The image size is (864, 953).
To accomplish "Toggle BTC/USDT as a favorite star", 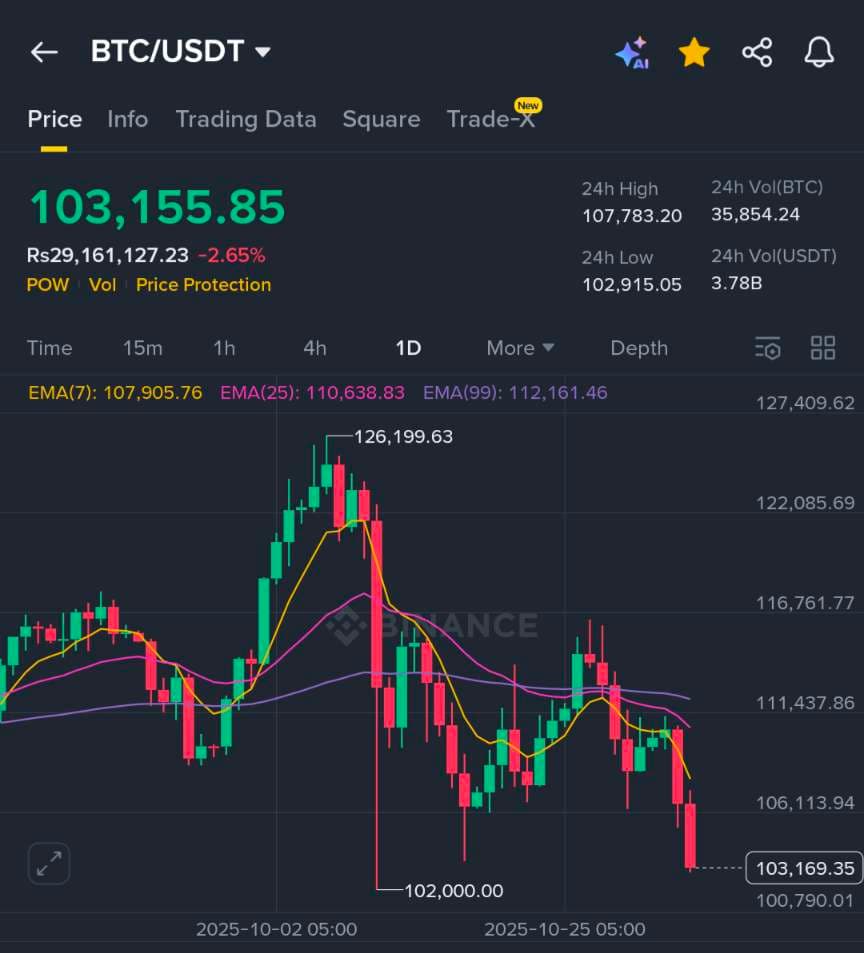I will (x=694, y=51).
